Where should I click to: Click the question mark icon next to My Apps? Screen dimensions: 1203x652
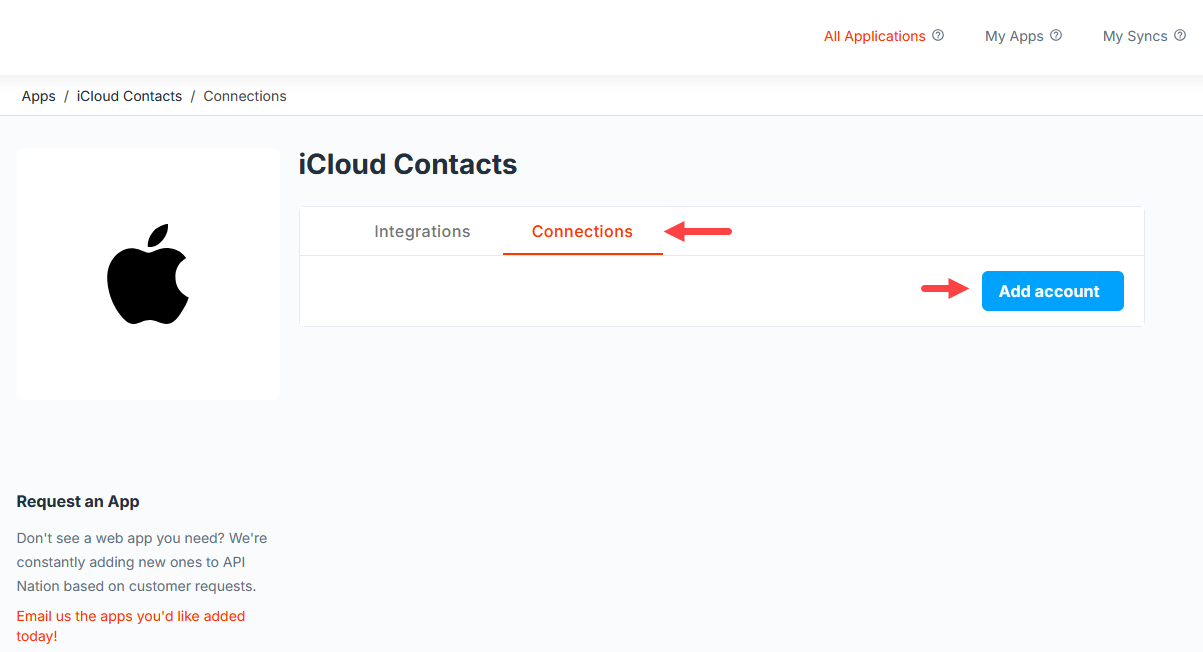[x=1056, y=35]
